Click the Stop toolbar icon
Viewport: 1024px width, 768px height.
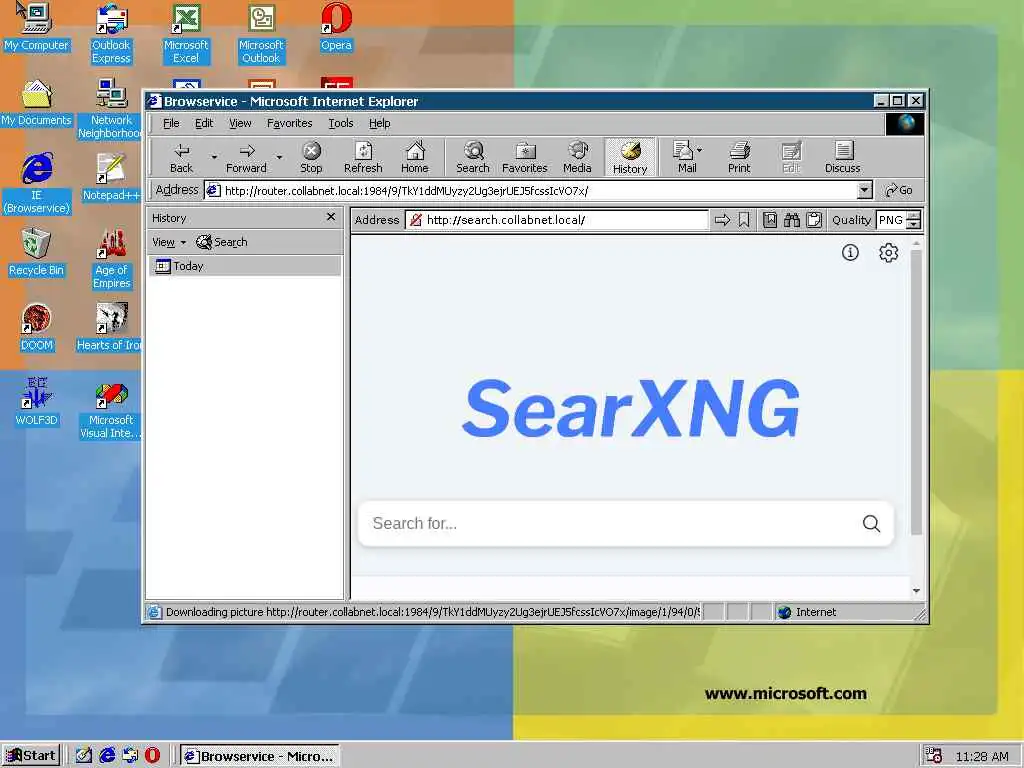click(x=312, y=157)
